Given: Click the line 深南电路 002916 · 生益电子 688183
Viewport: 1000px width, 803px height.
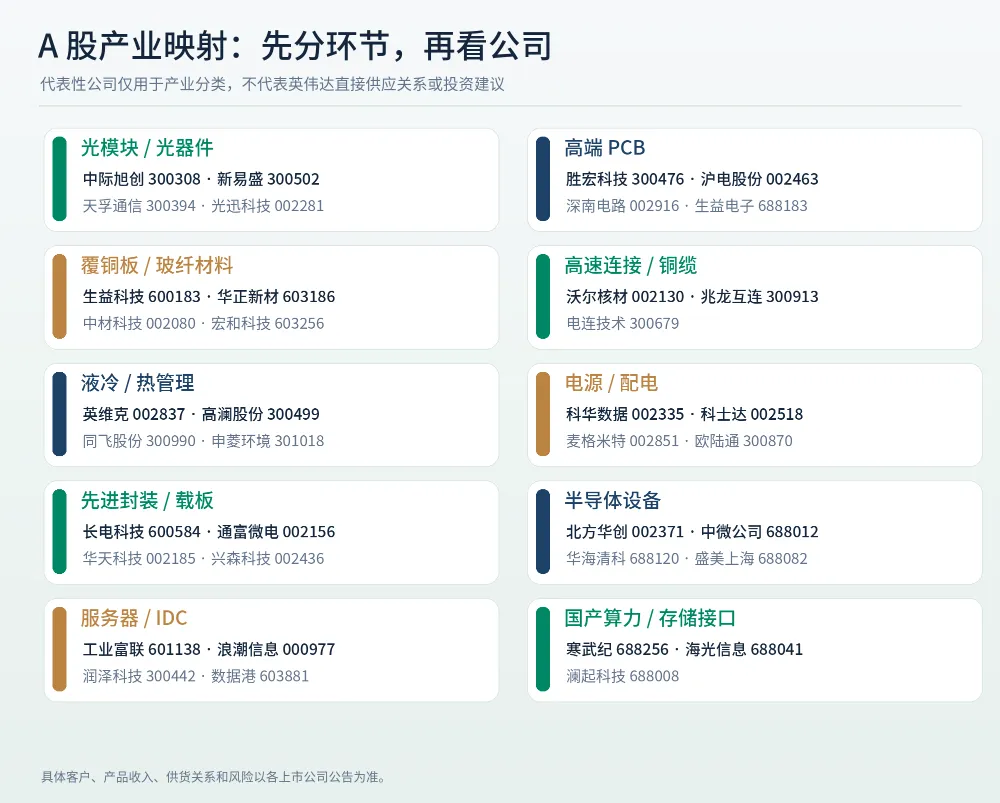Looking at the screenshot, I should click(686, 206).
